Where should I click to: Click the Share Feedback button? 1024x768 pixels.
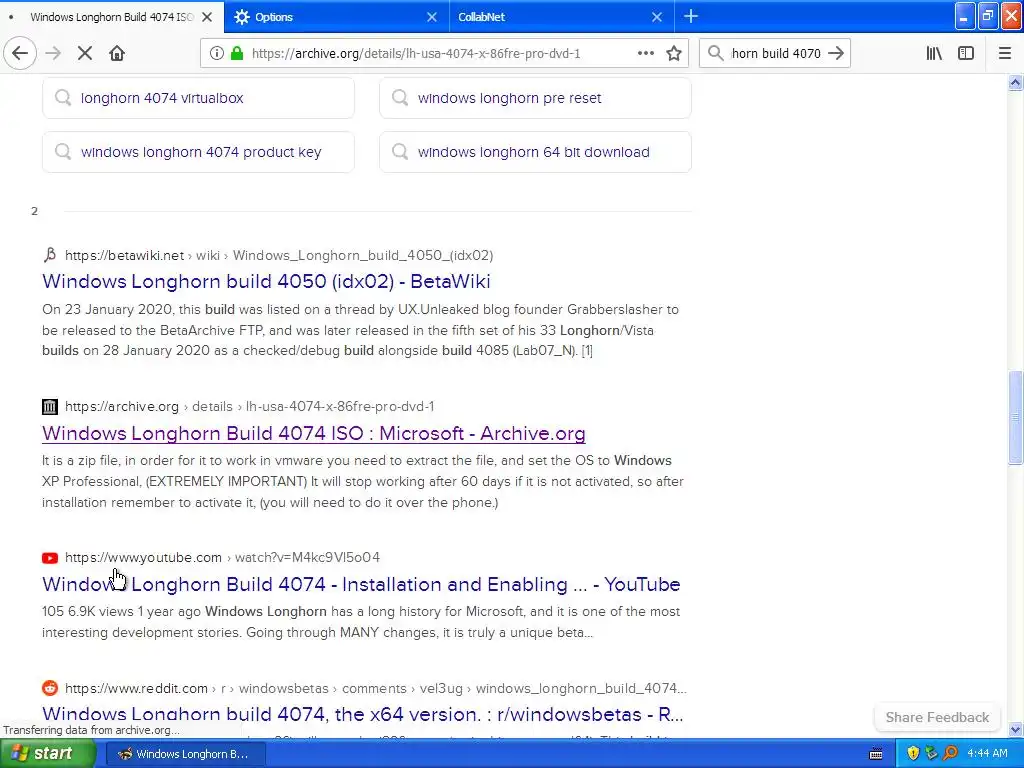tap(937, 717)
